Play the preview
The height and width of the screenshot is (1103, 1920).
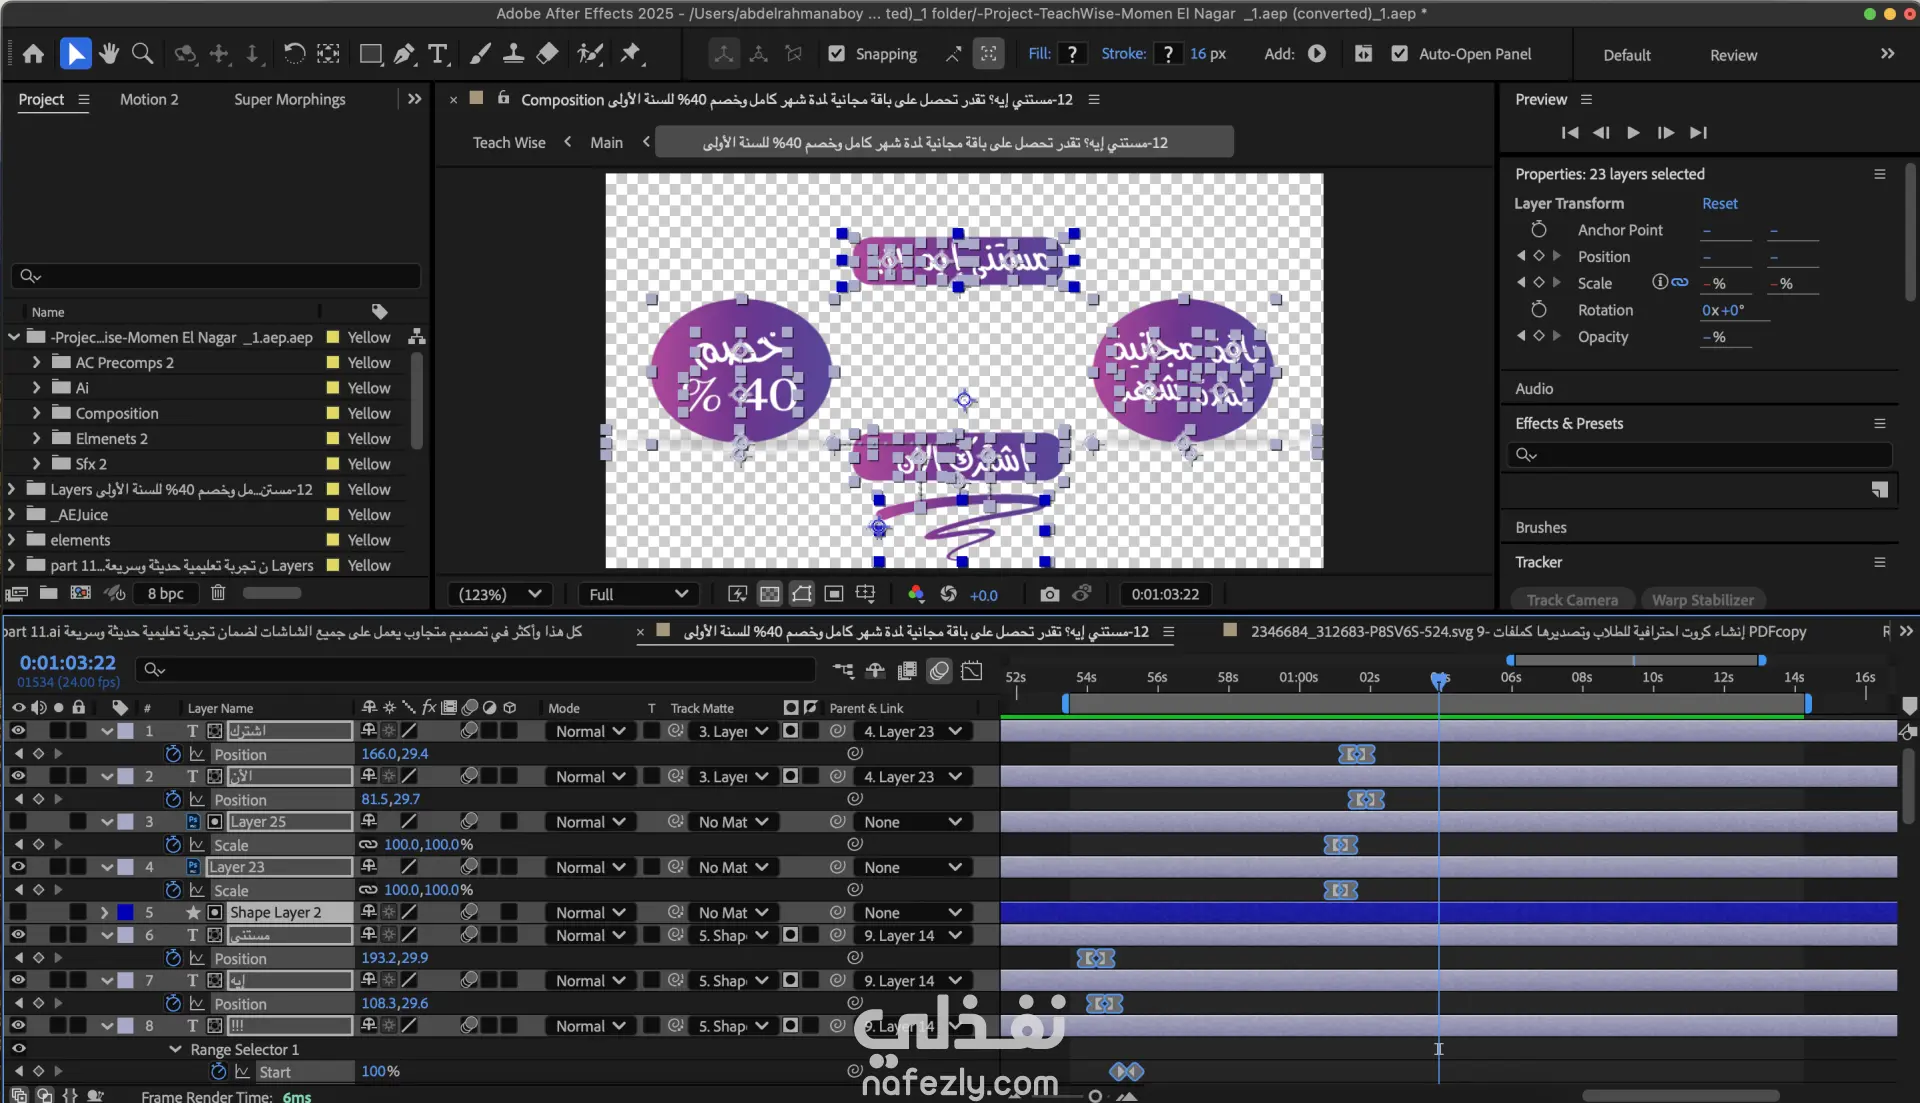pos(1633,133)
